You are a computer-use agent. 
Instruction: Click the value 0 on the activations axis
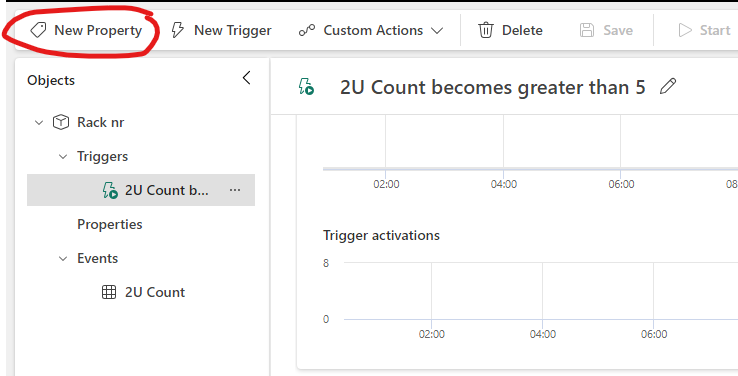pos(326,320)
